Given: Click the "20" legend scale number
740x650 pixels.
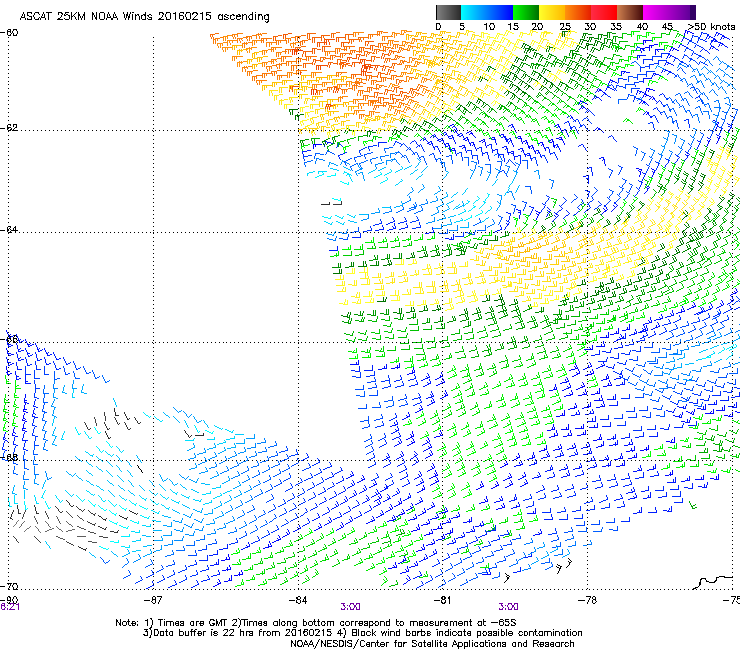Looking at the screenshot, I should click(x=538, y=26).
